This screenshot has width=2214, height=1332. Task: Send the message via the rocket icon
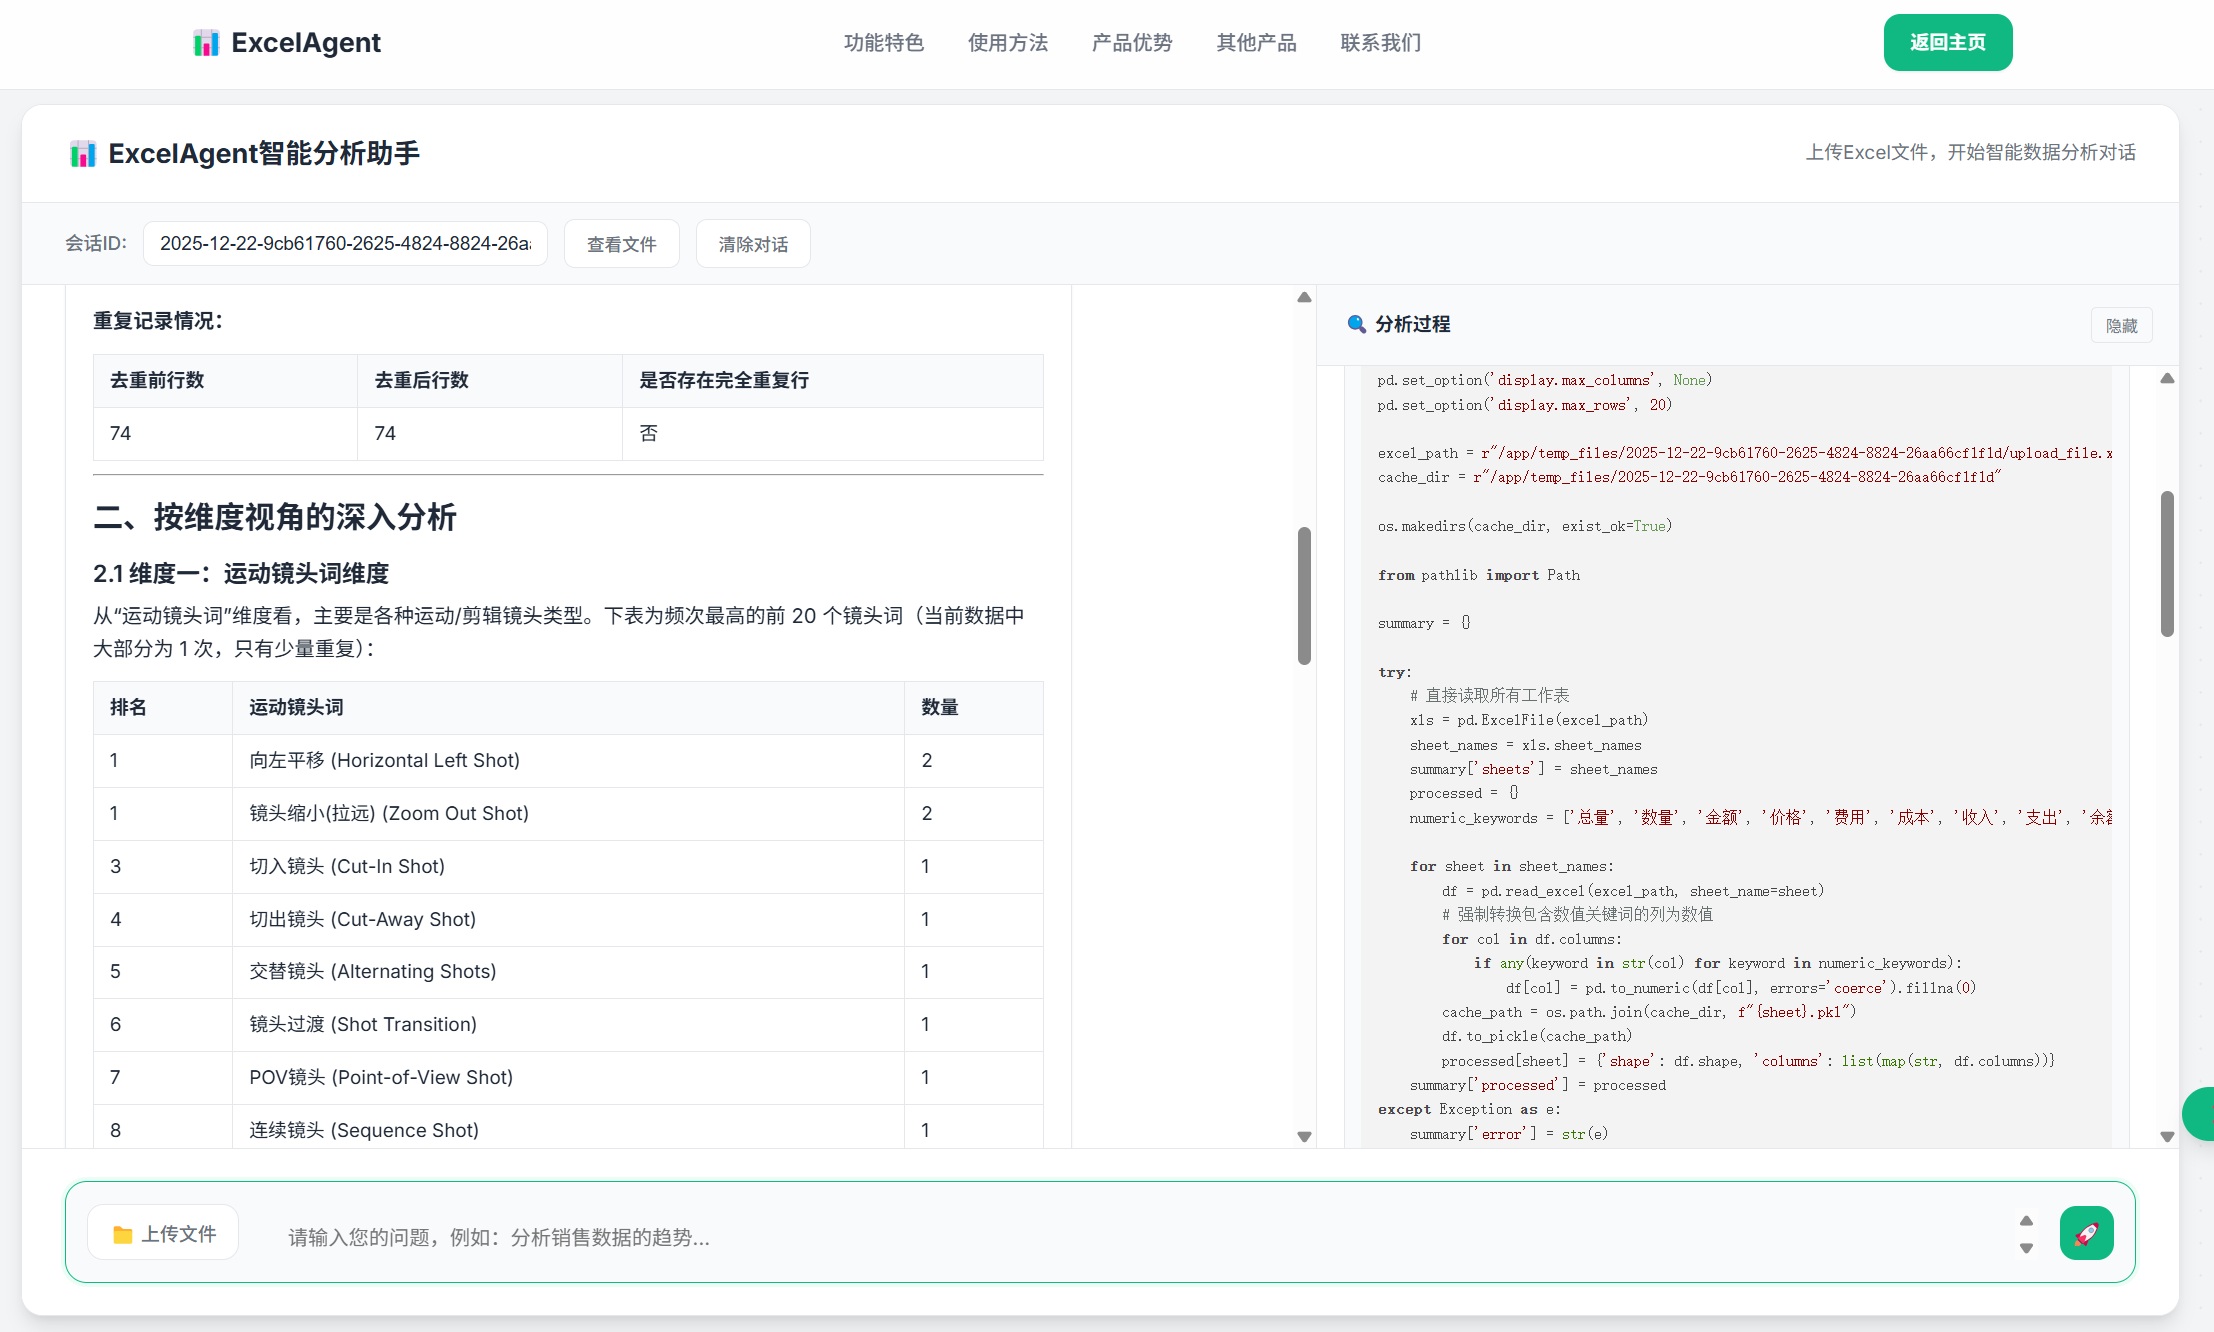tap(2087, 1233)
